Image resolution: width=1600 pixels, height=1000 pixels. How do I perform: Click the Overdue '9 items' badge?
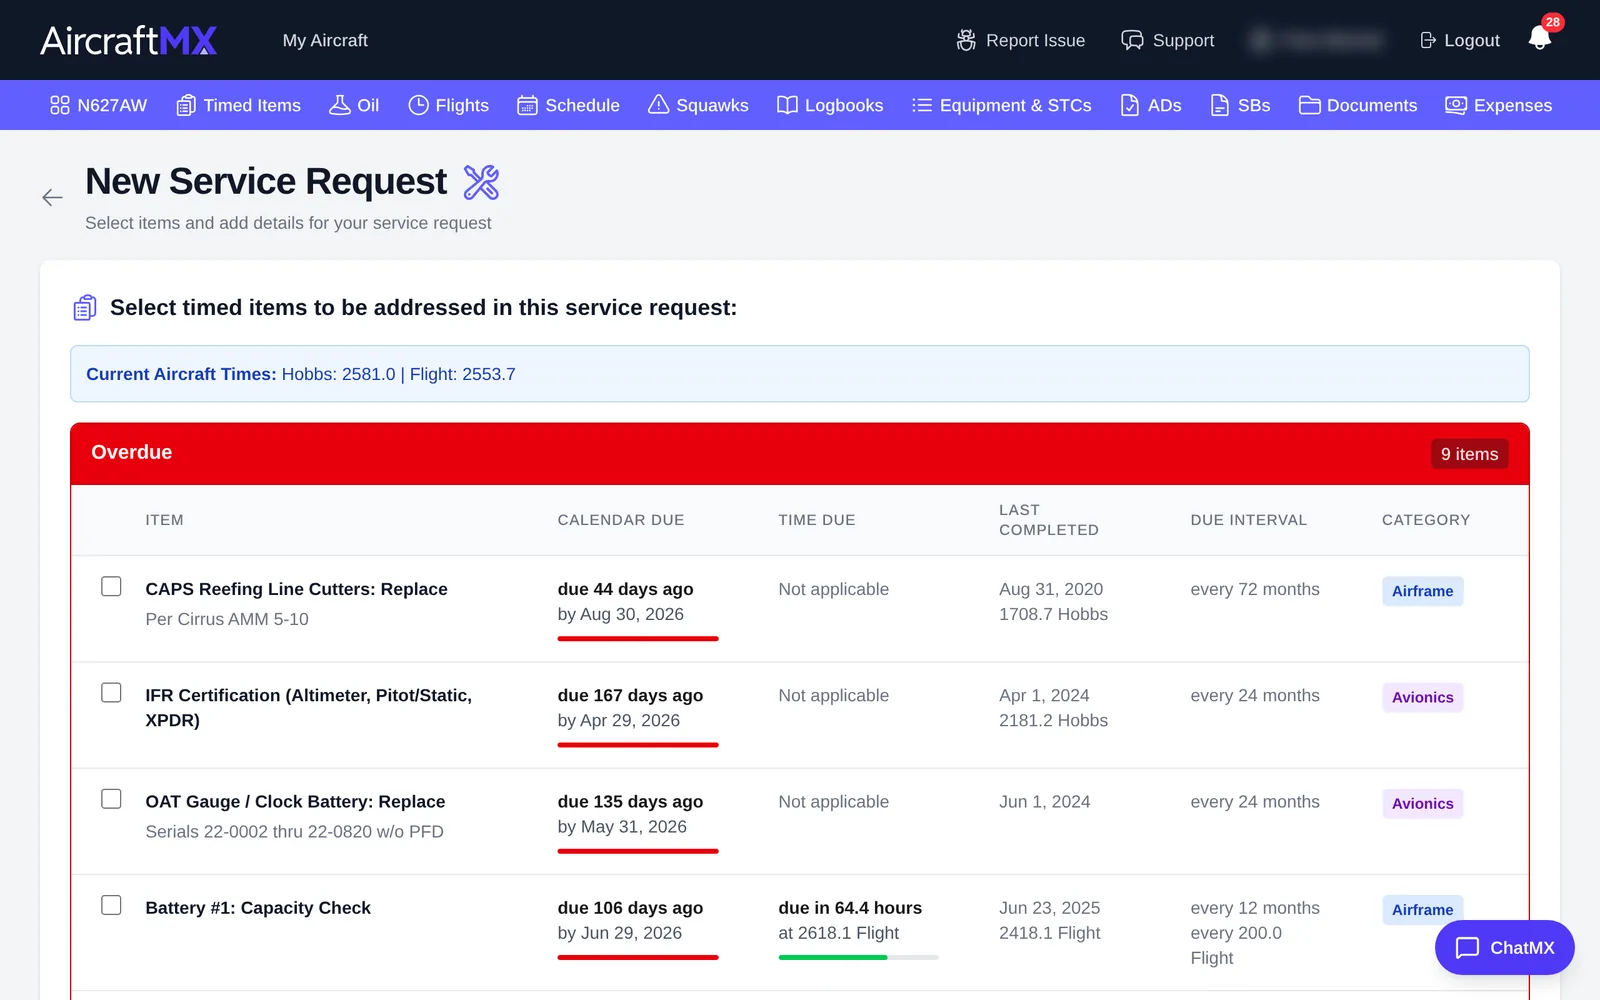(1469, 454)
